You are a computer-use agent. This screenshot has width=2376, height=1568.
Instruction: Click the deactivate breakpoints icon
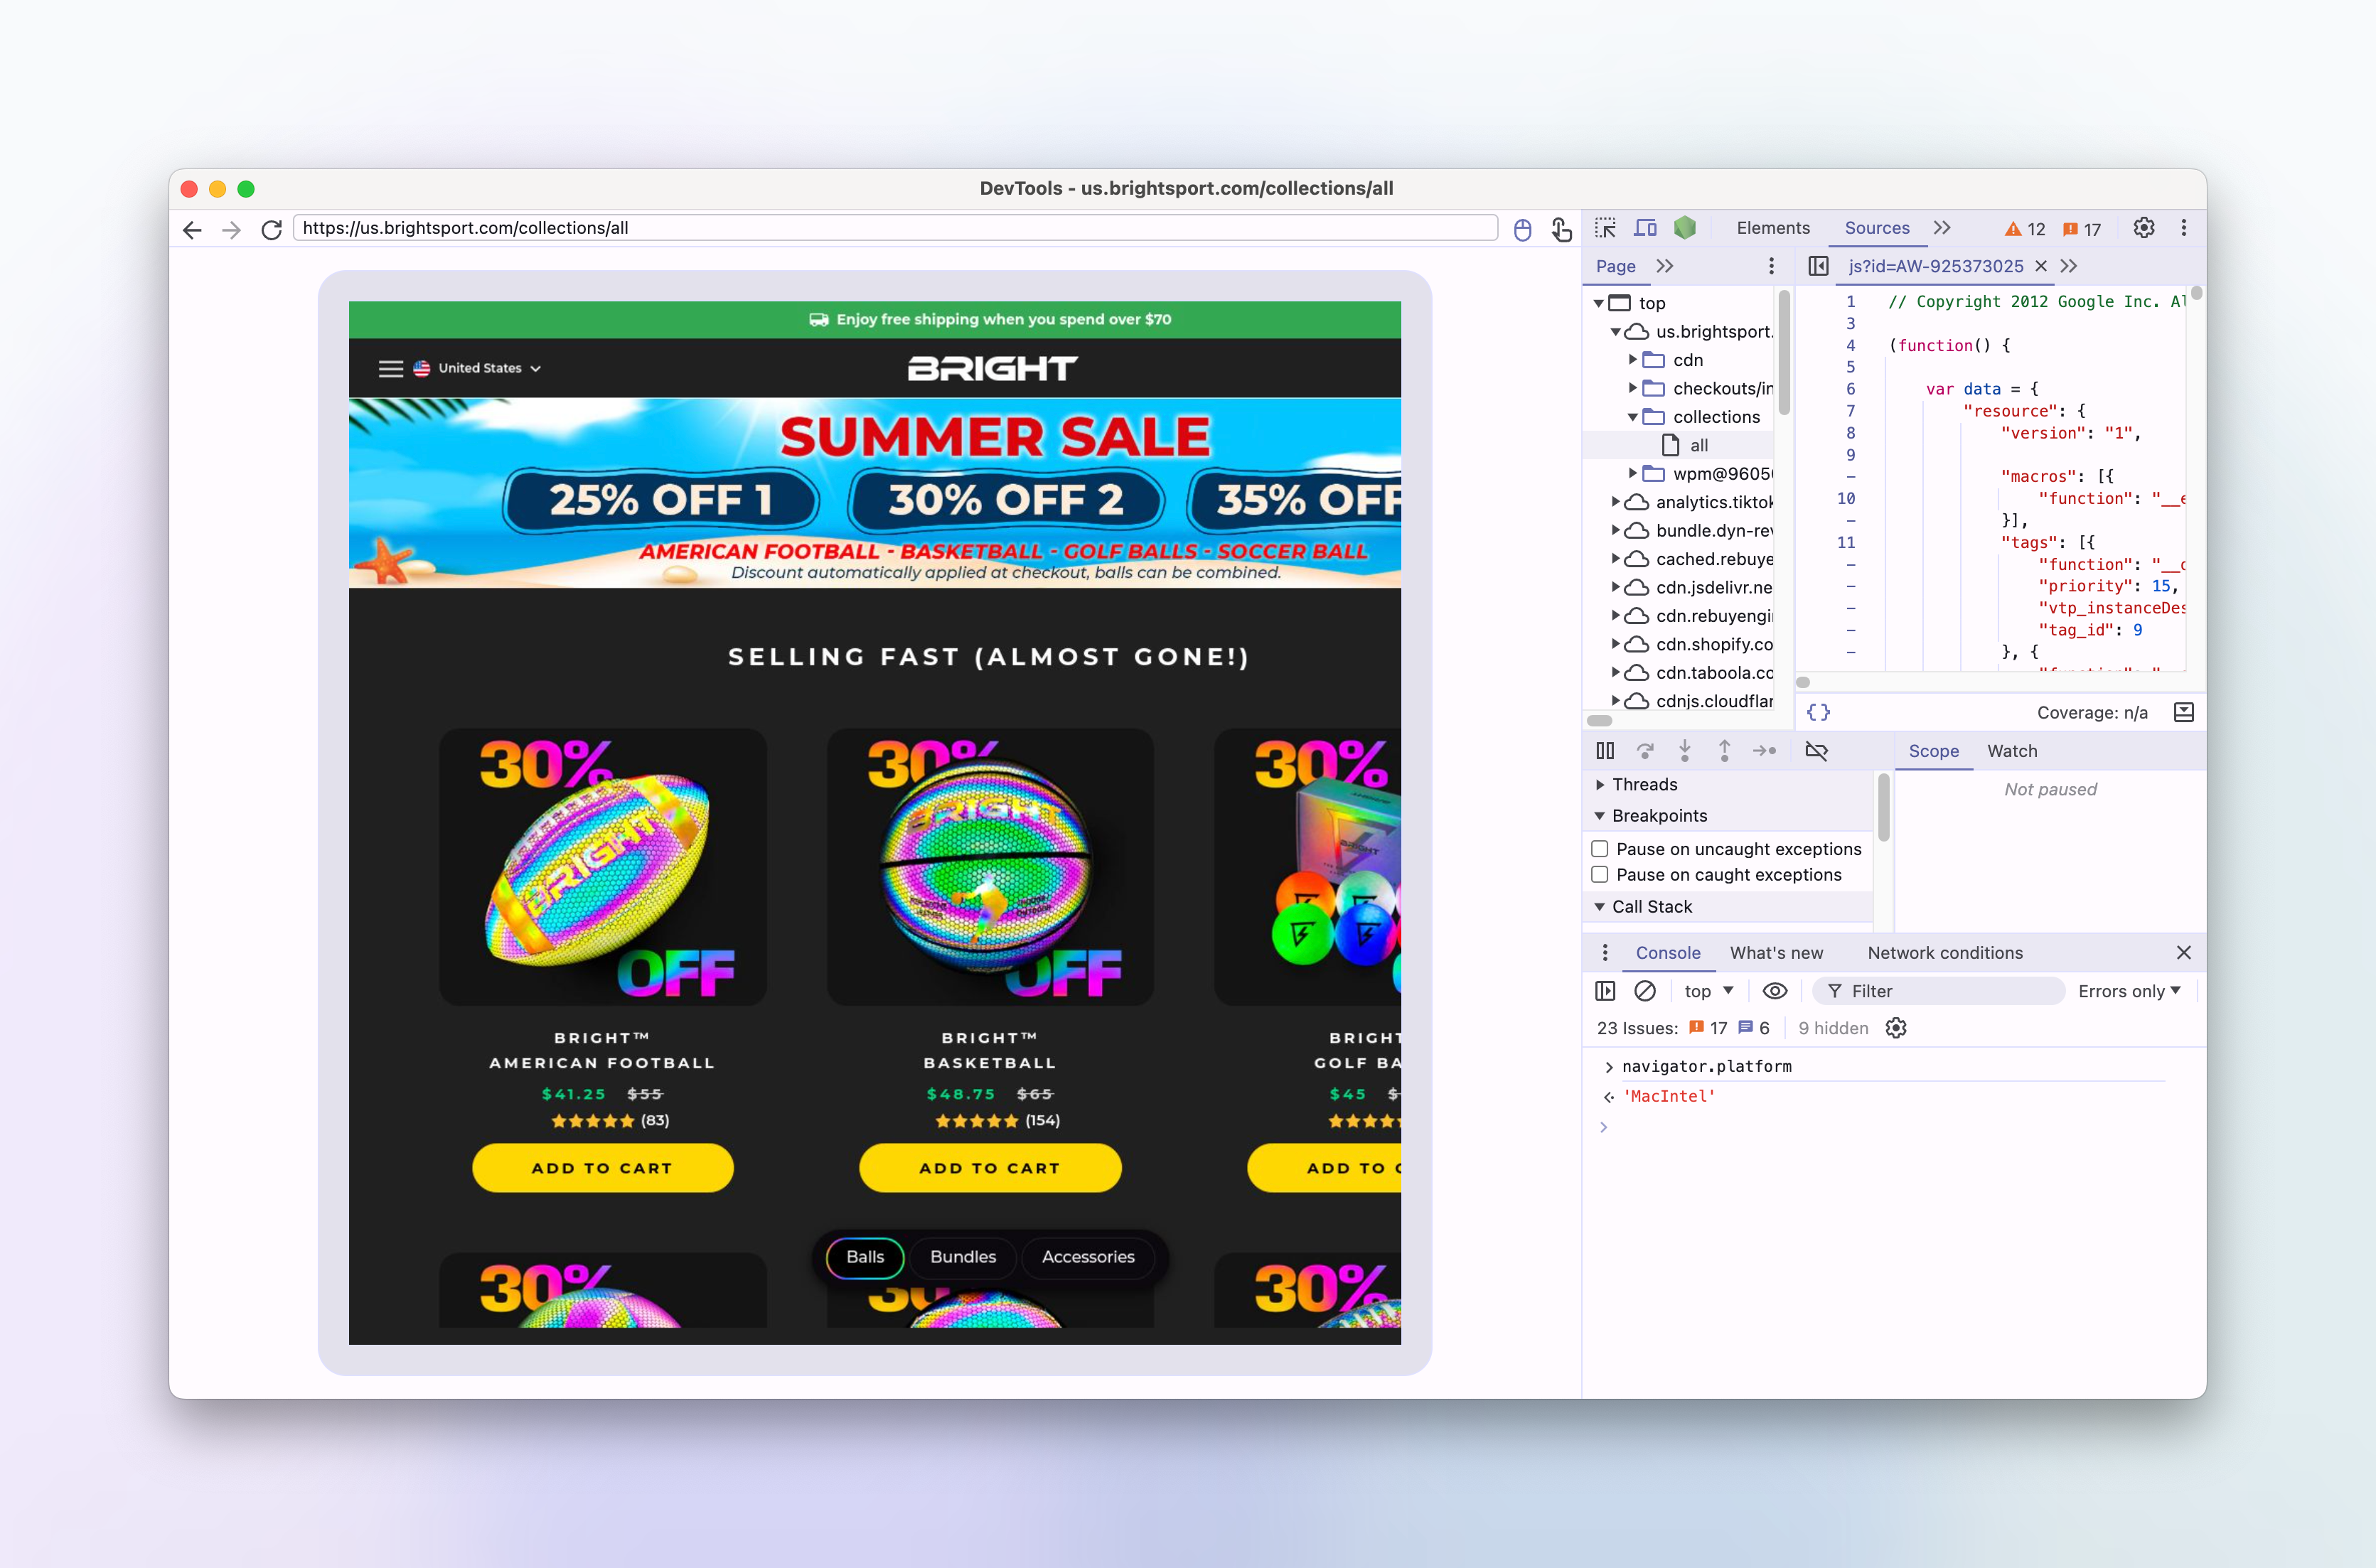(x=1816, y=751)
